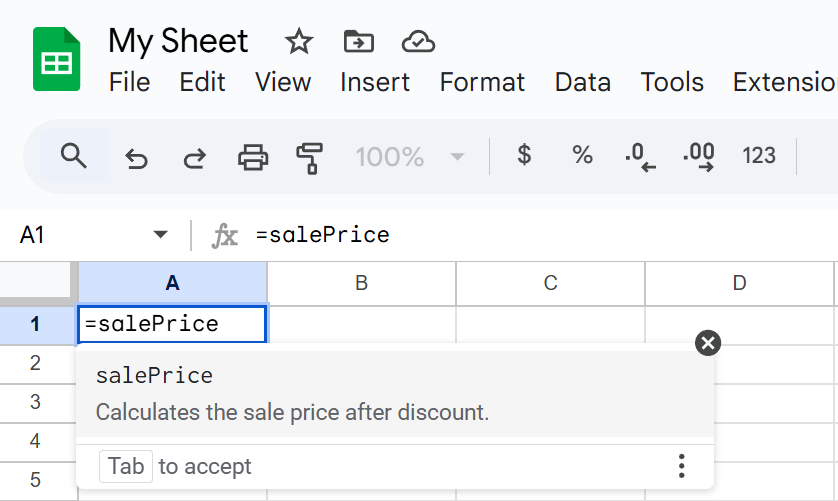Format as currency with dollar sign
This screenshot has height=501, width=838.
pyautogui.click(x=523, y=156)
